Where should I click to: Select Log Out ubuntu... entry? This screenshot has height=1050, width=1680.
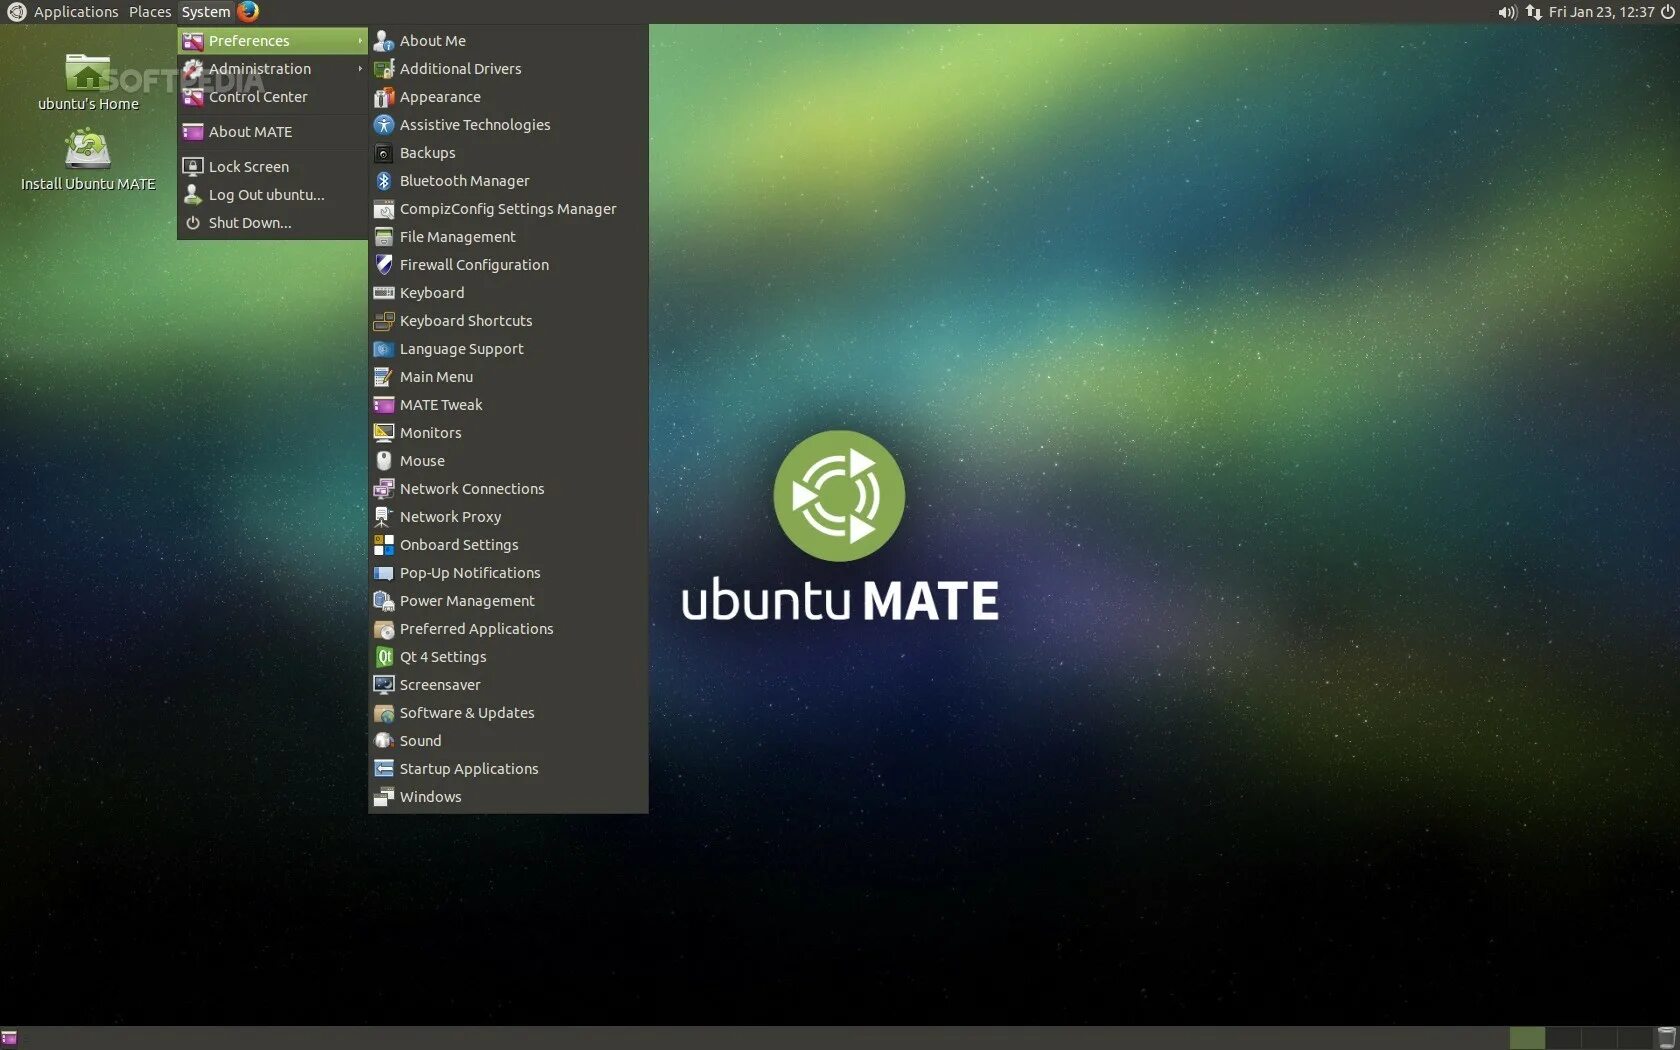click(273, 195)
